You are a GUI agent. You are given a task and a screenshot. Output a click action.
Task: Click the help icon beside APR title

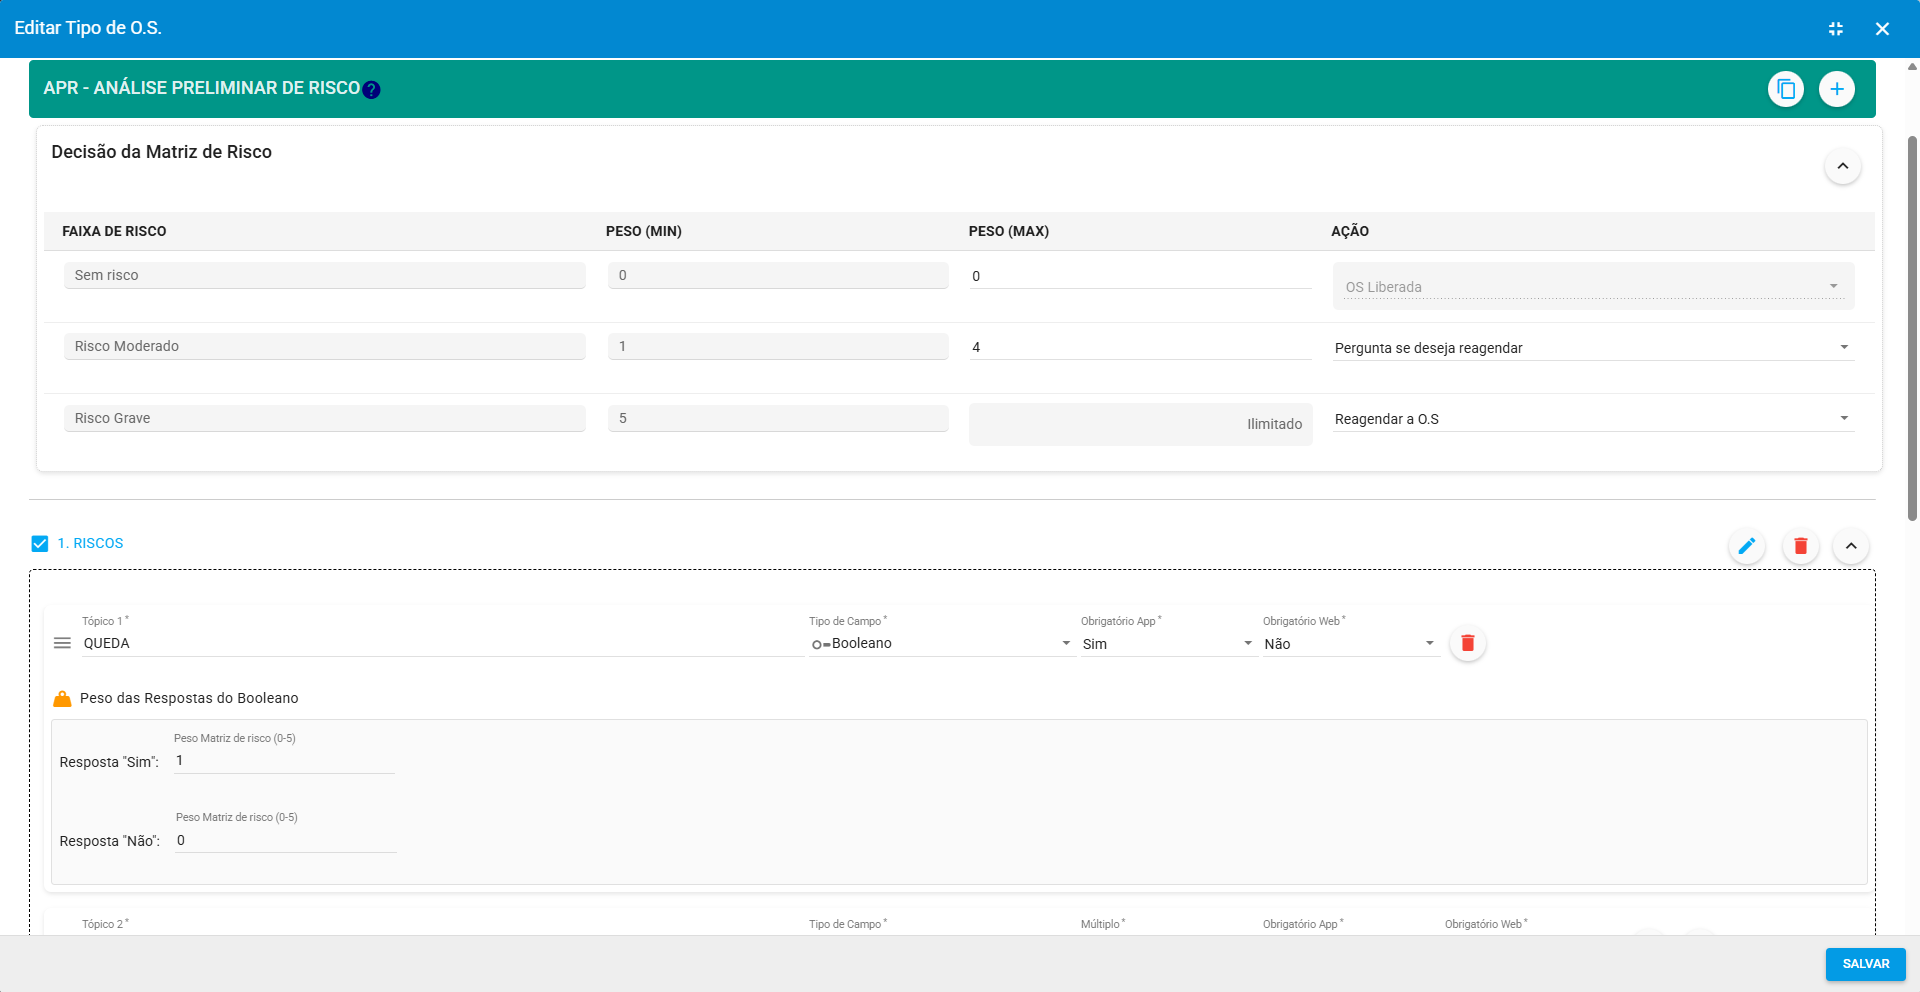[371, 90]
